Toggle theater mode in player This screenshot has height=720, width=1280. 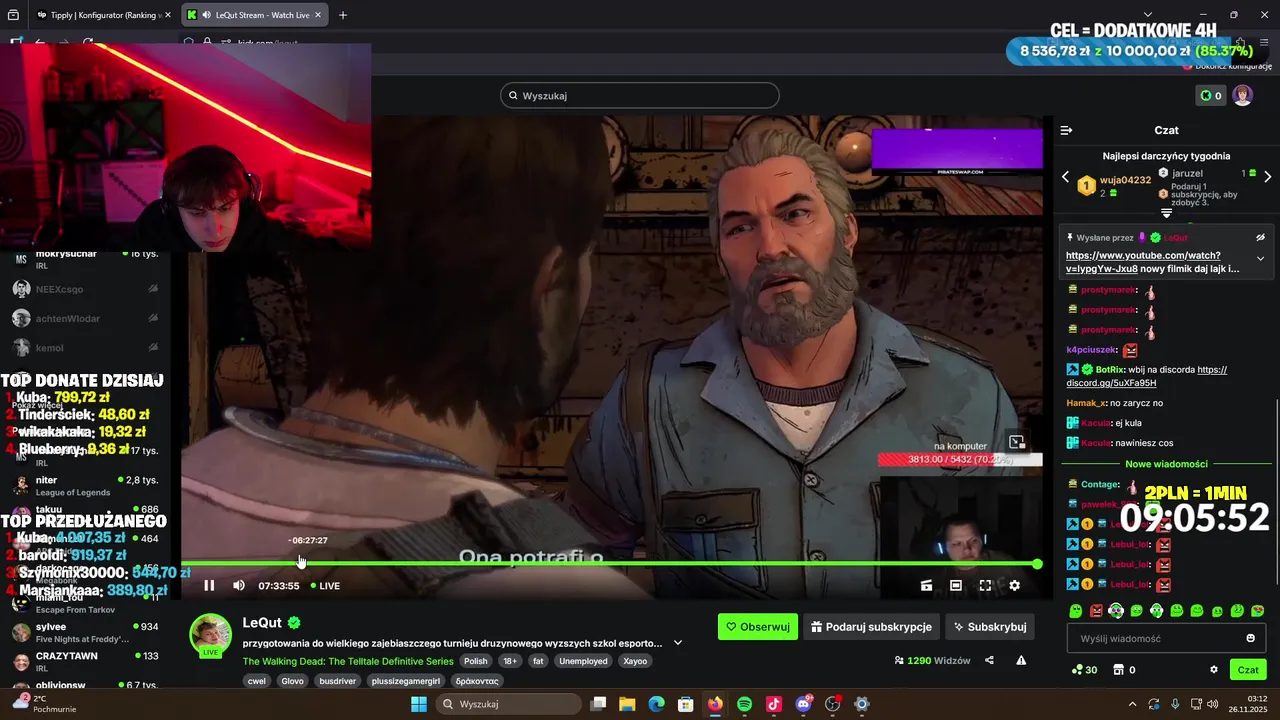[956, 586]
